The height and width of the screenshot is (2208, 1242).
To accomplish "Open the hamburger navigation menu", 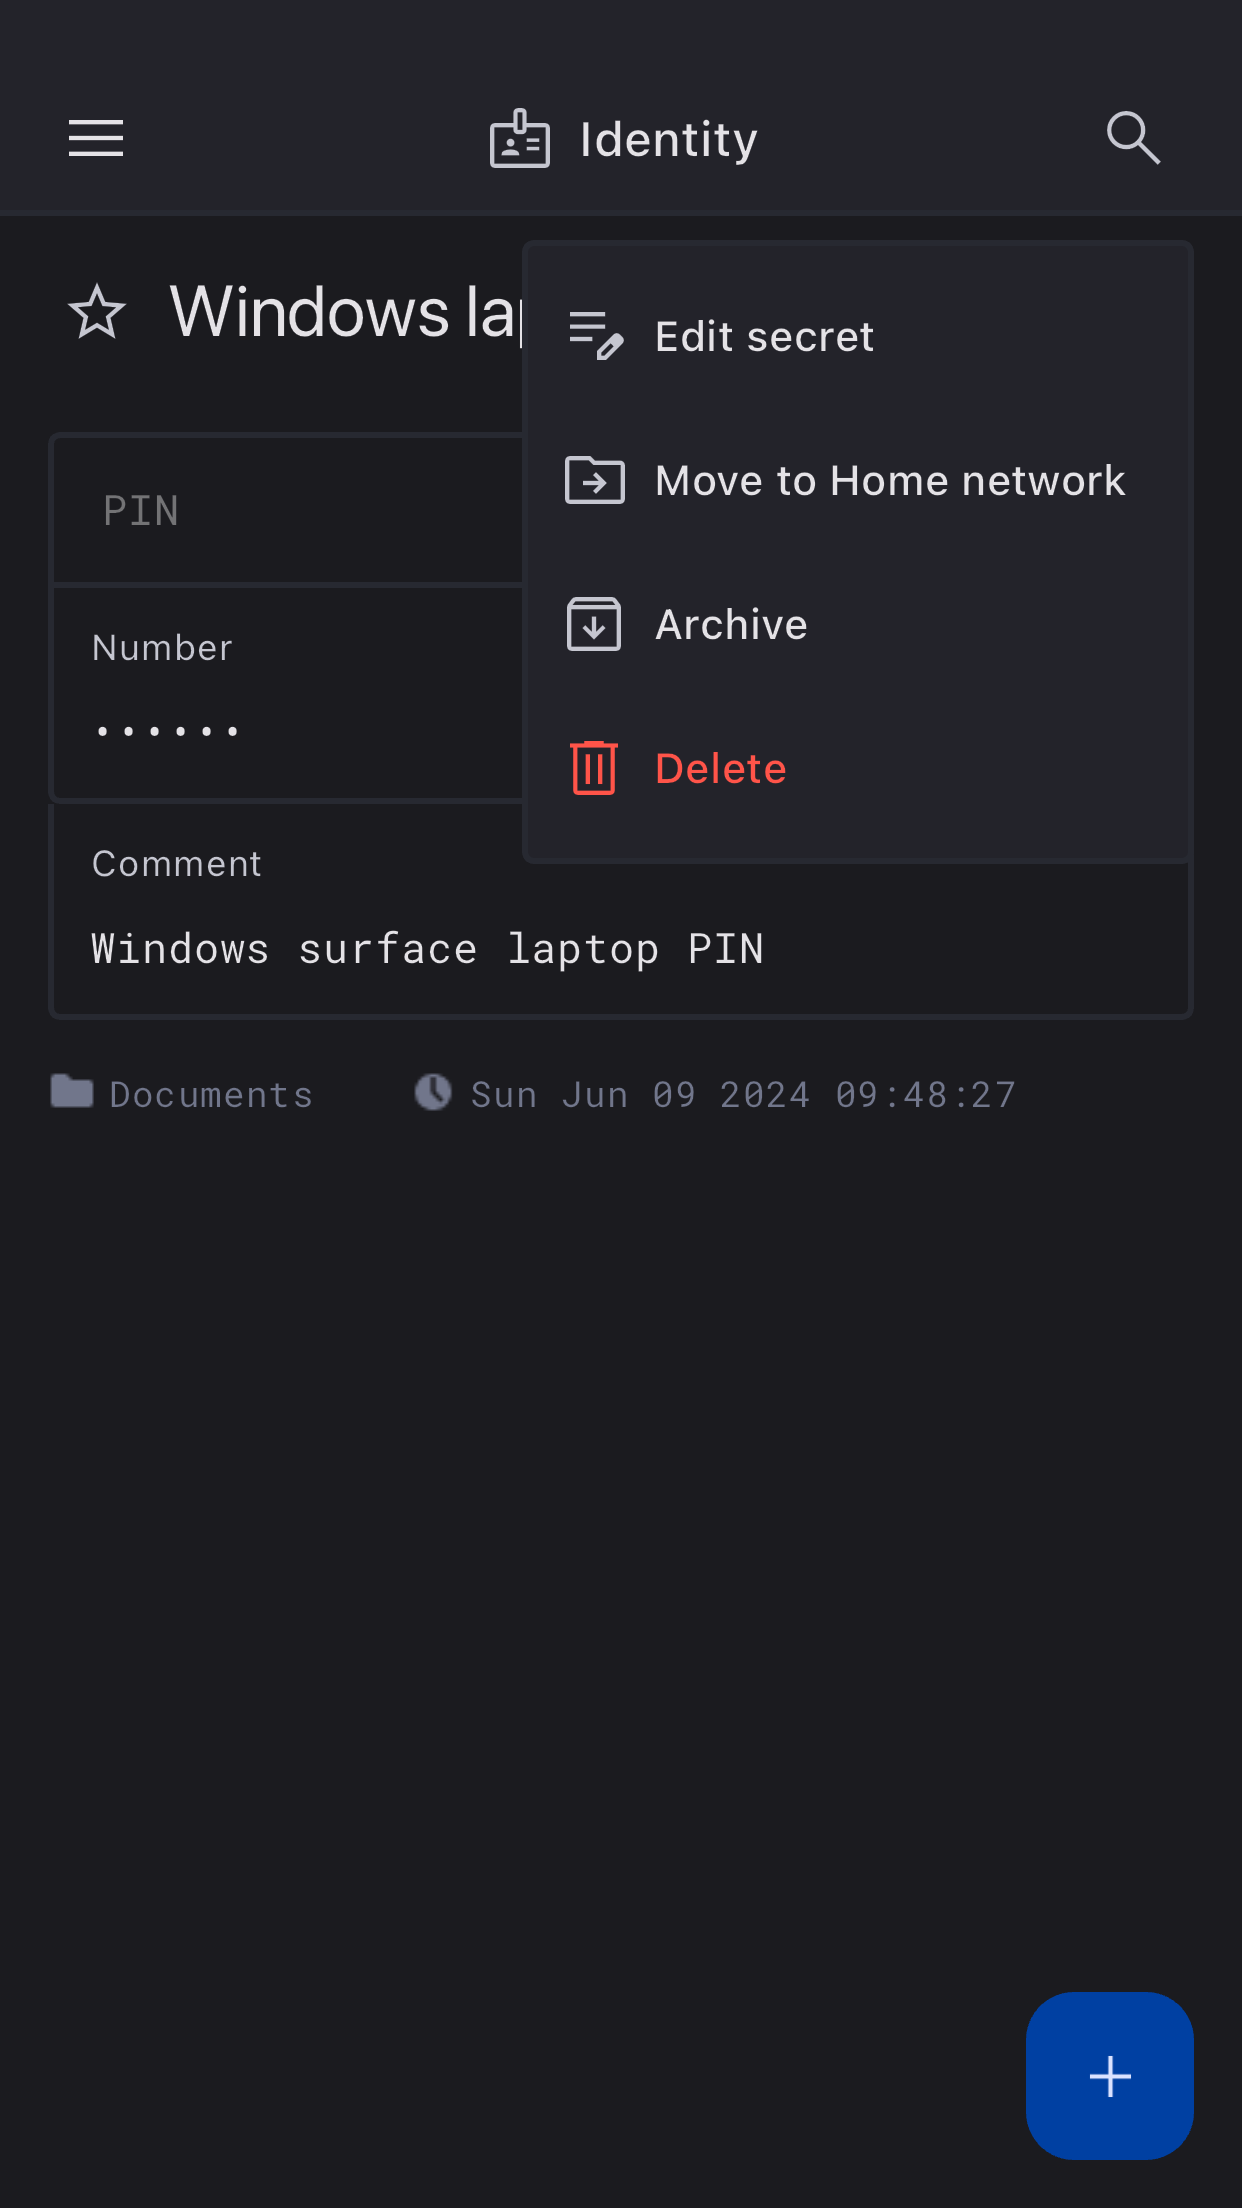I will pyautogui.click(x=96, y=138).
